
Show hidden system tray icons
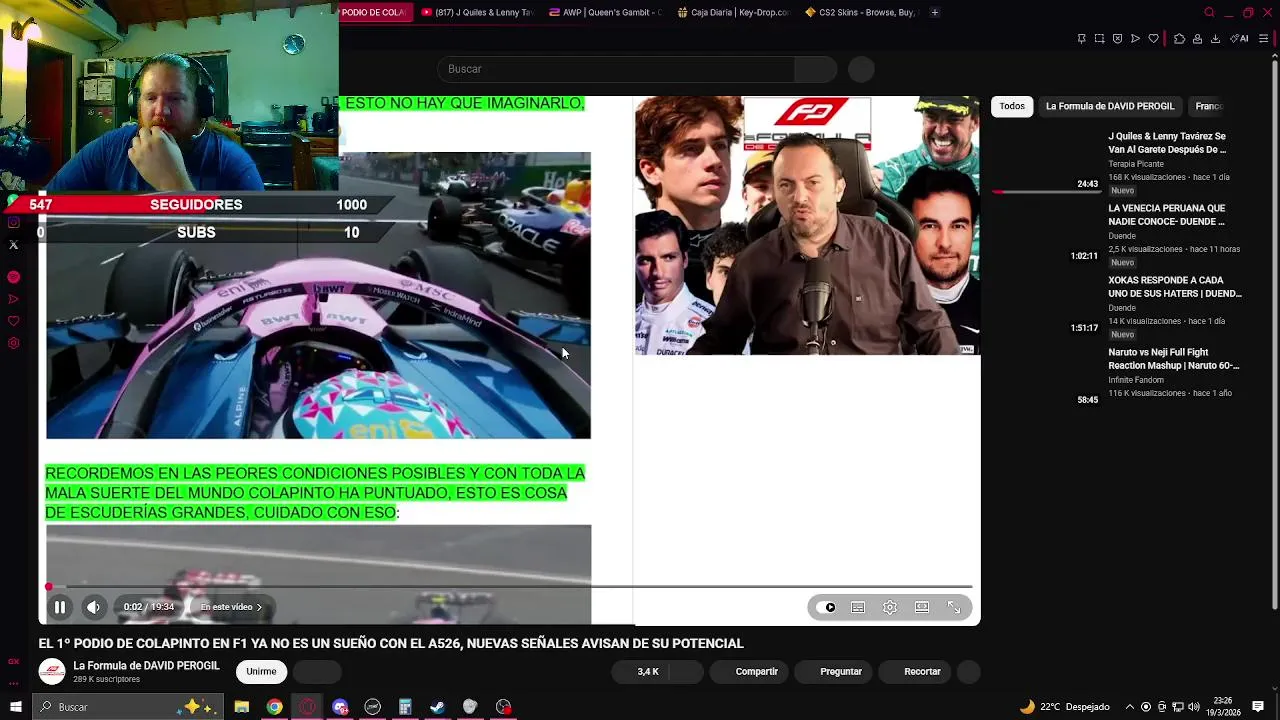pyautogui.click(x=1130, y=707)
